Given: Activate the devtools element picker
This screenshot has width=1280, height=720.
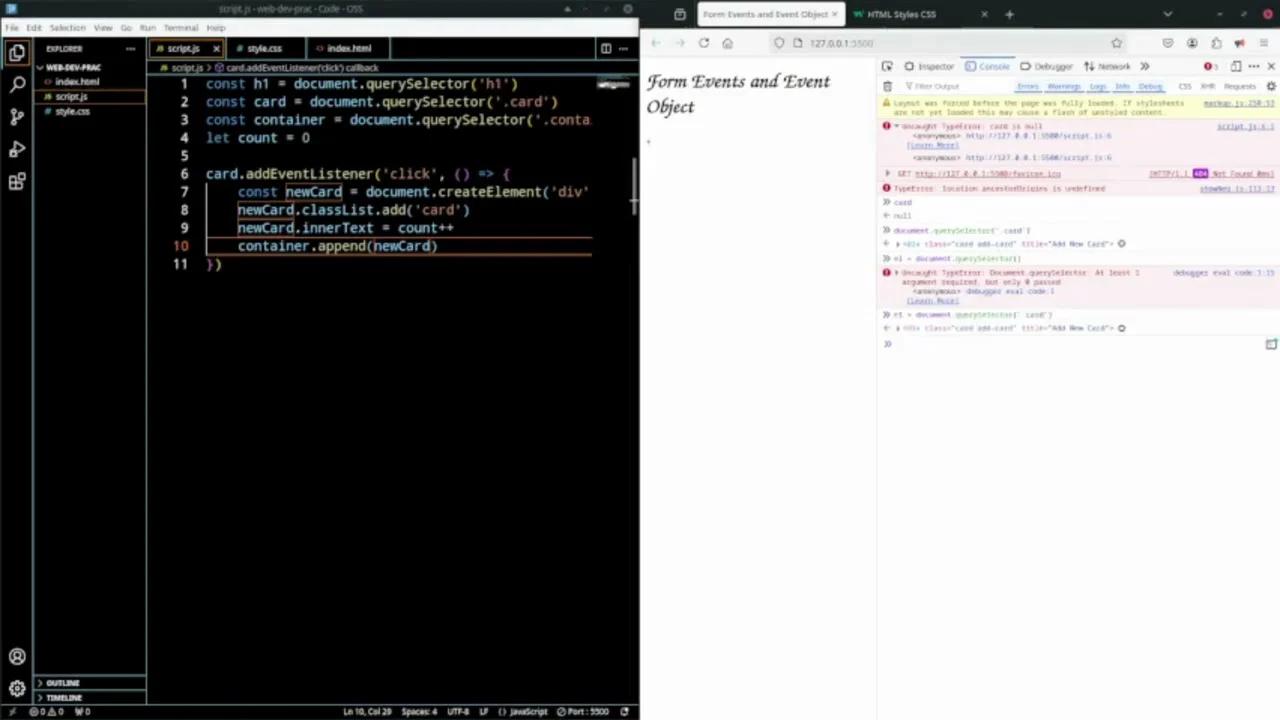Looking at the screenshot, I should pyautogui.click(x=887, y=66).
